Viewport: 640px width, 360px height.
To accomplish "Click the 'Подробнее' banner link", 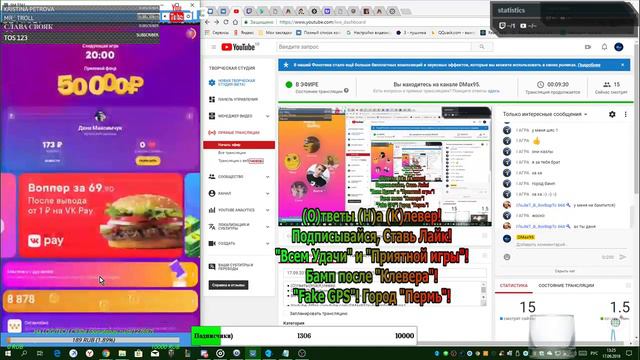I will 589,65.
